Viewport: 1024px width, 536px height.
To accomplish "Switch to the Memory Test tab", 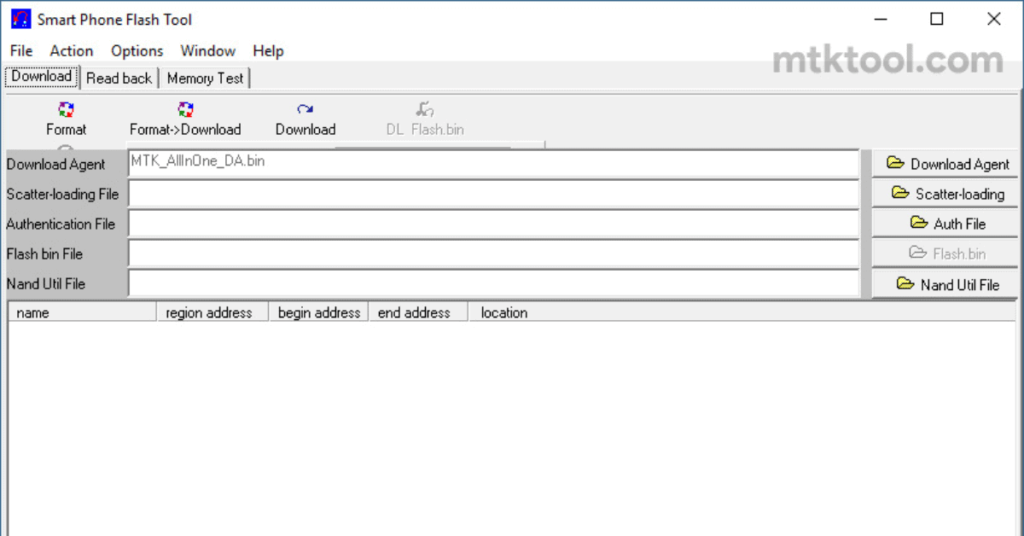I will [x=205, y=78].
